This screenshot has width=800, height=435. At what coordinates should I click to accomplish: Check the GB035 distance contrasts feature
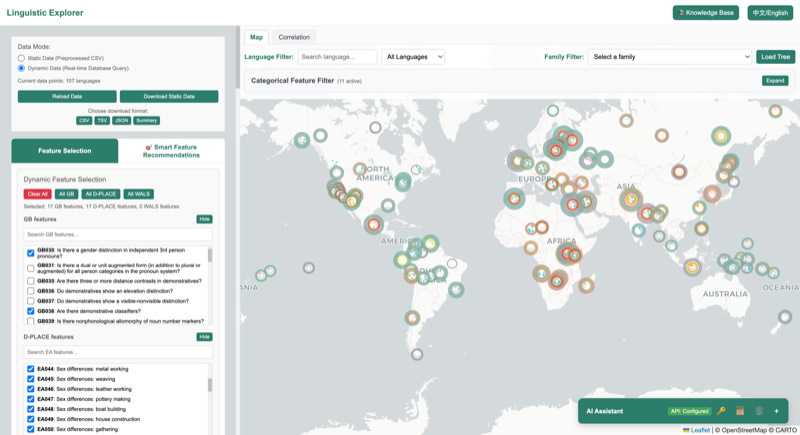click(x=31, y=281)
